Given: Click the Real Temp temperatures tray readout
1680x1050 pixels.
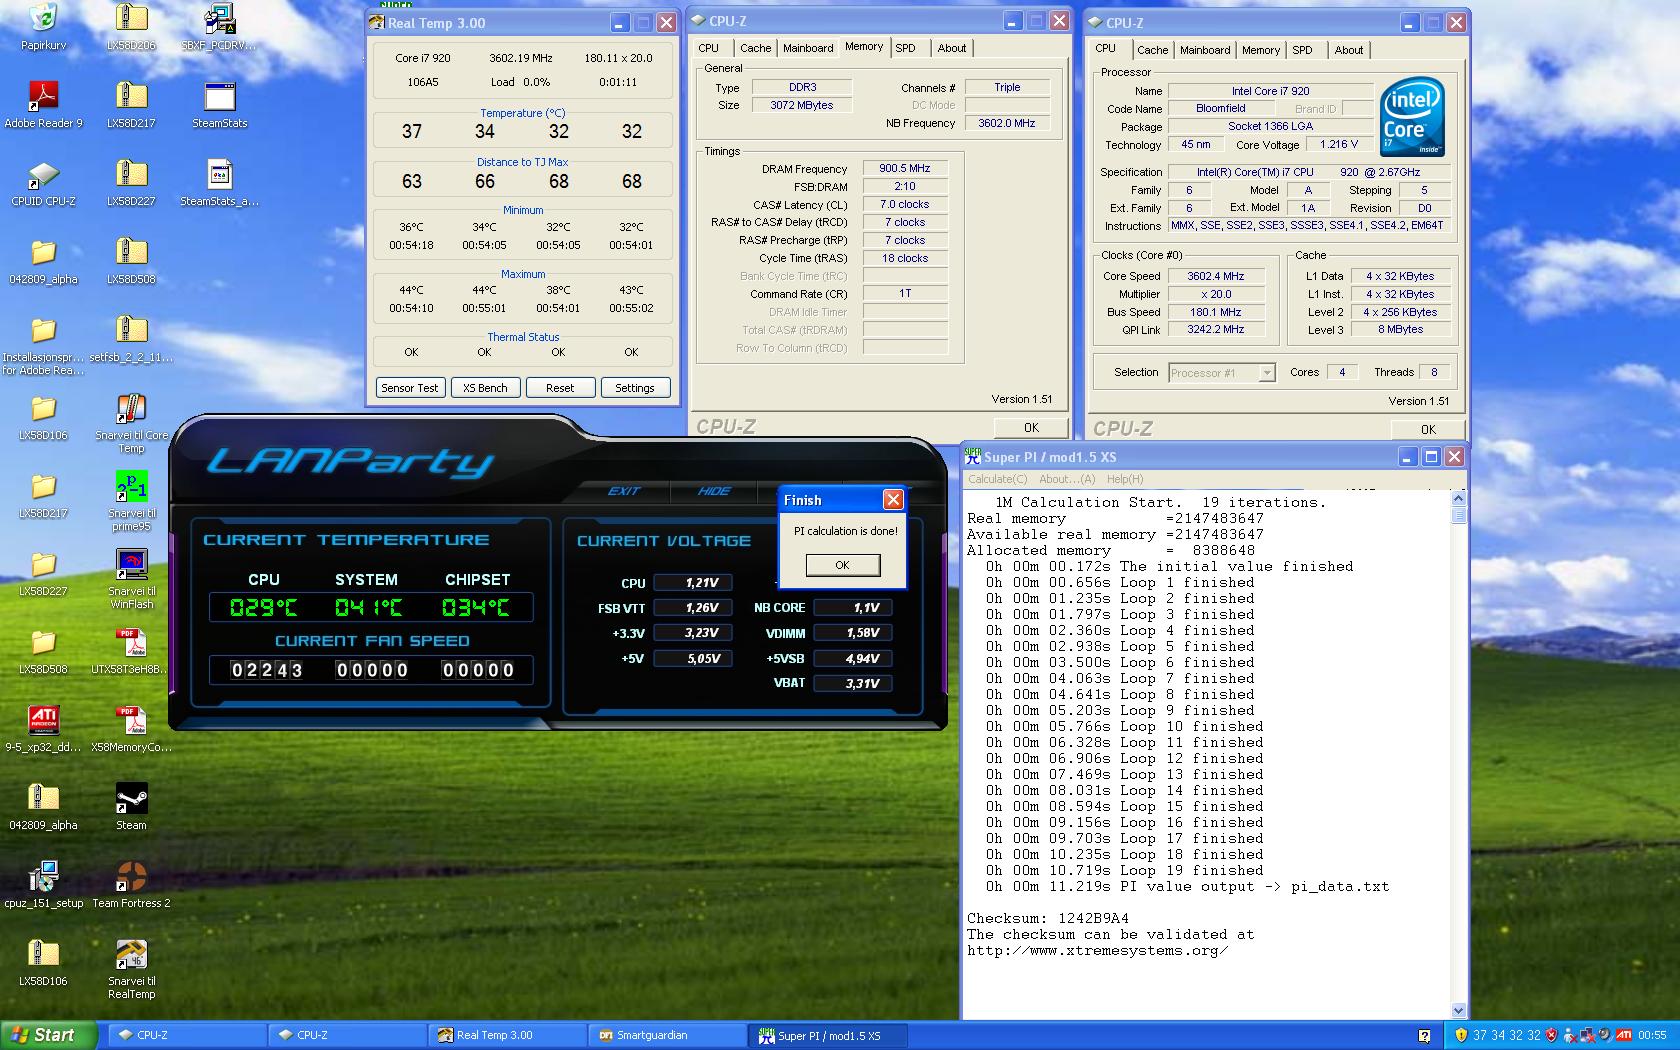Looking at the screenshot, I should coord(1506,1035).
